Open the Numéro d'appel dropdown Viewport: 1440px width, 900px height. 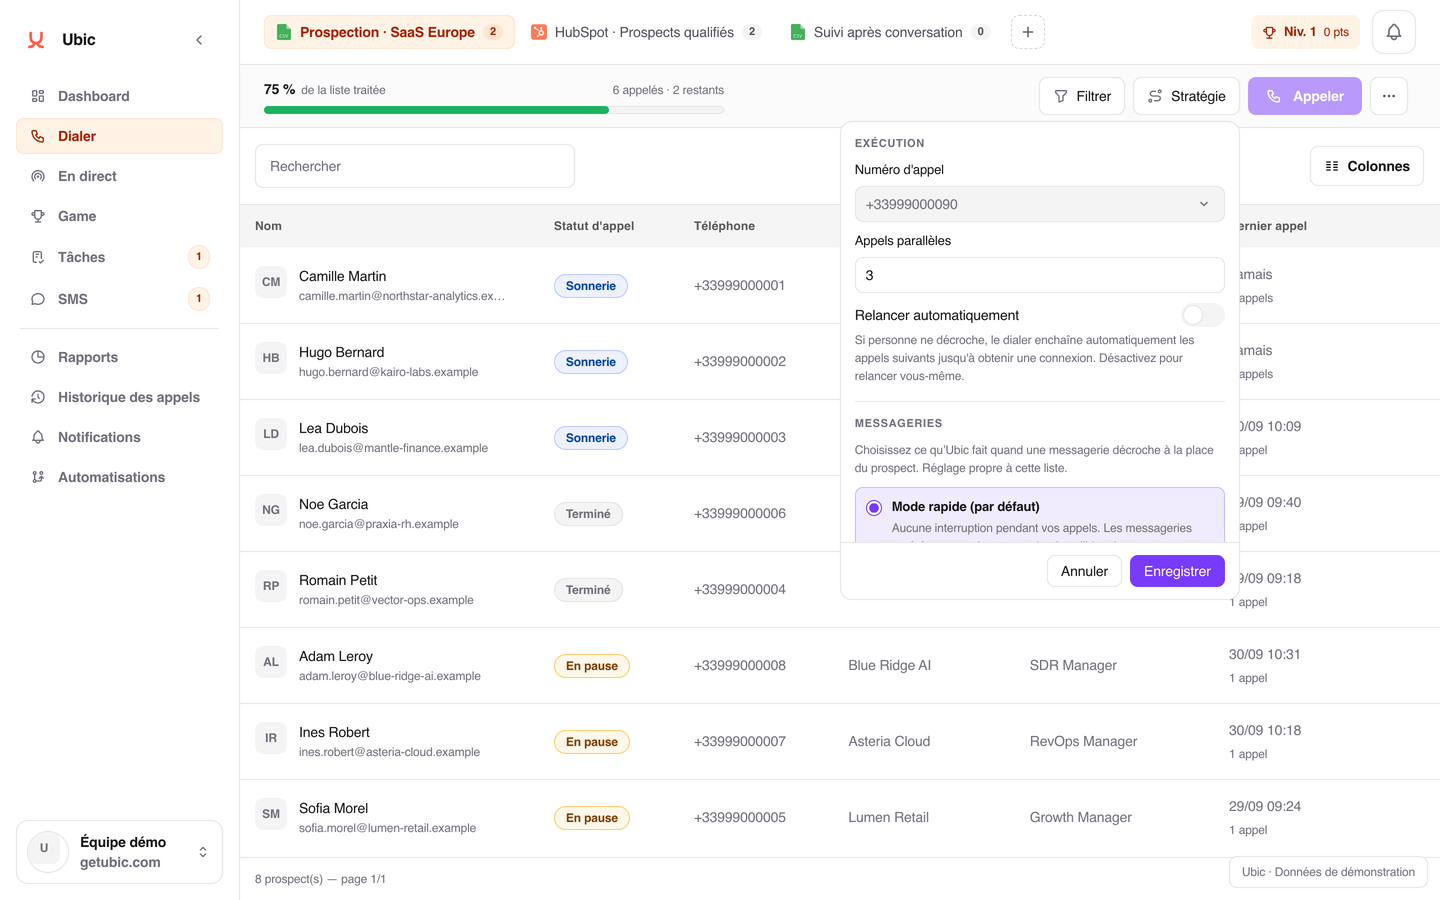(1040, 204)
